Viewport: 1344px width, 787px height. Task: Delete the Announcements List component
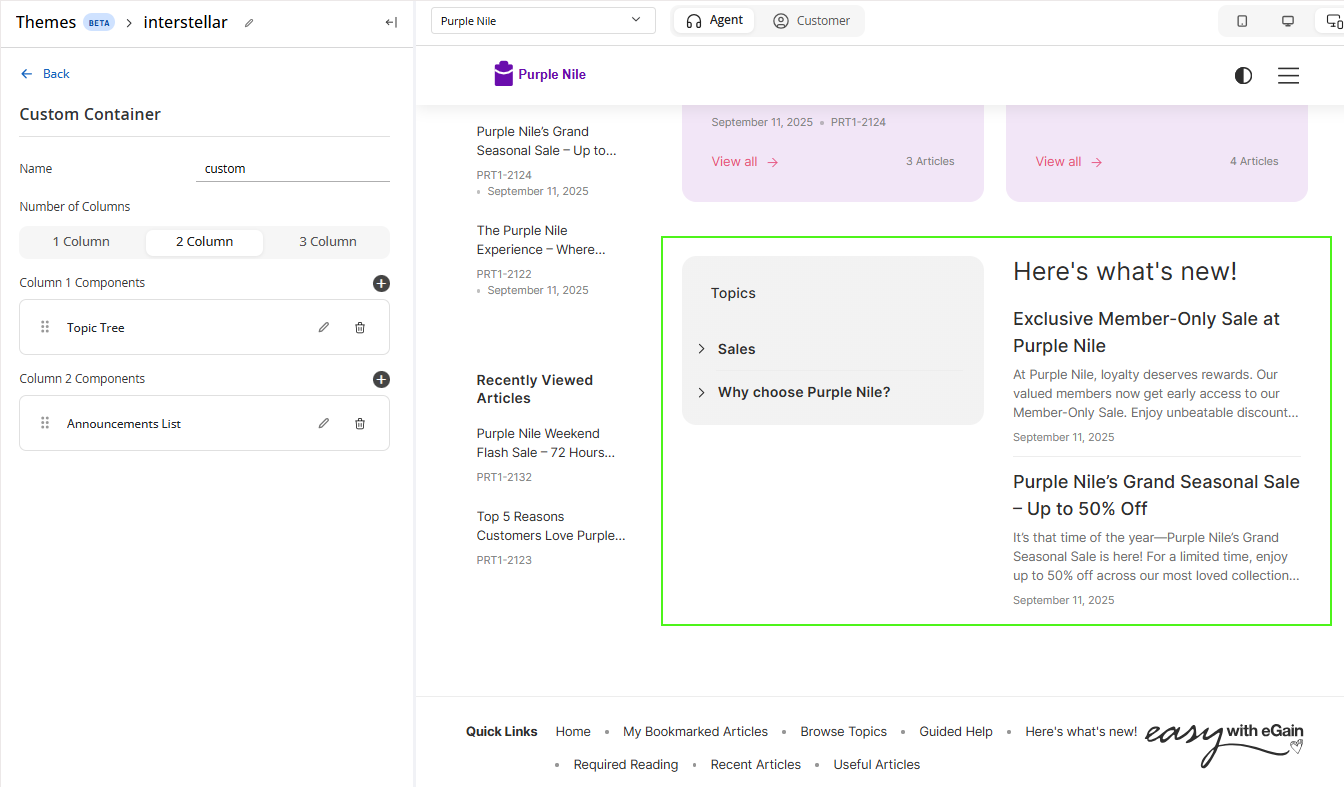pos(360,424)
